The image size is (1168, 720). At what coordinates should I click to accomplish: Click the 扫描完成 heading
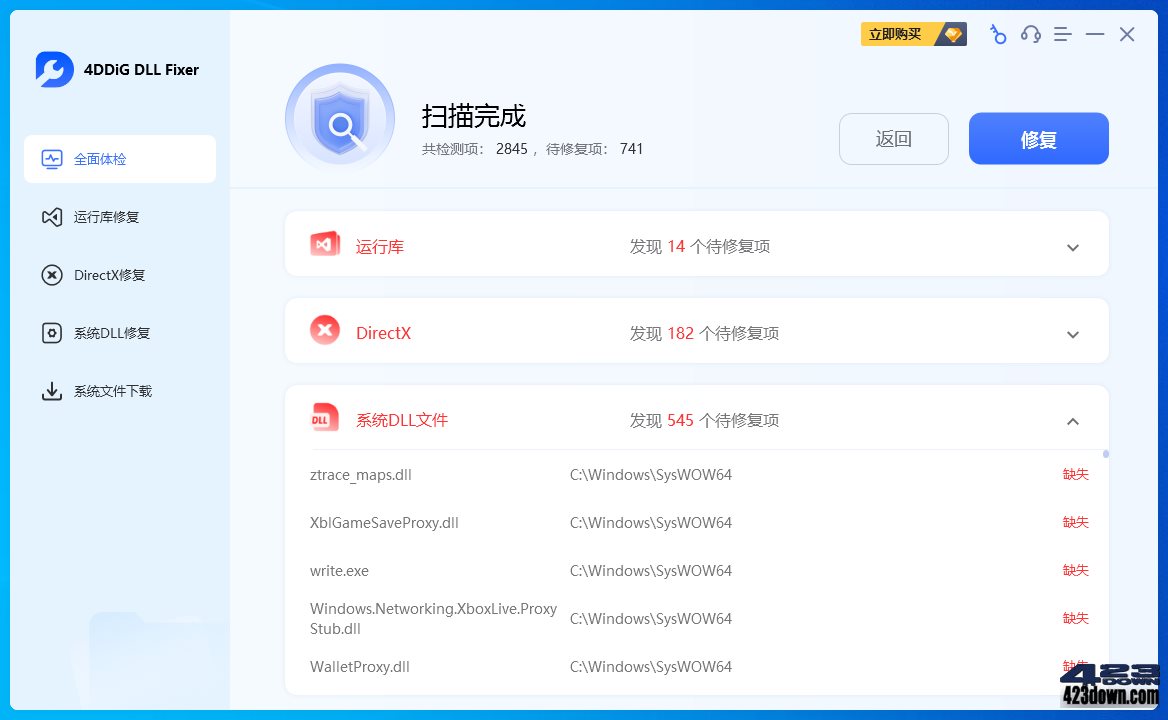(474, 116)
